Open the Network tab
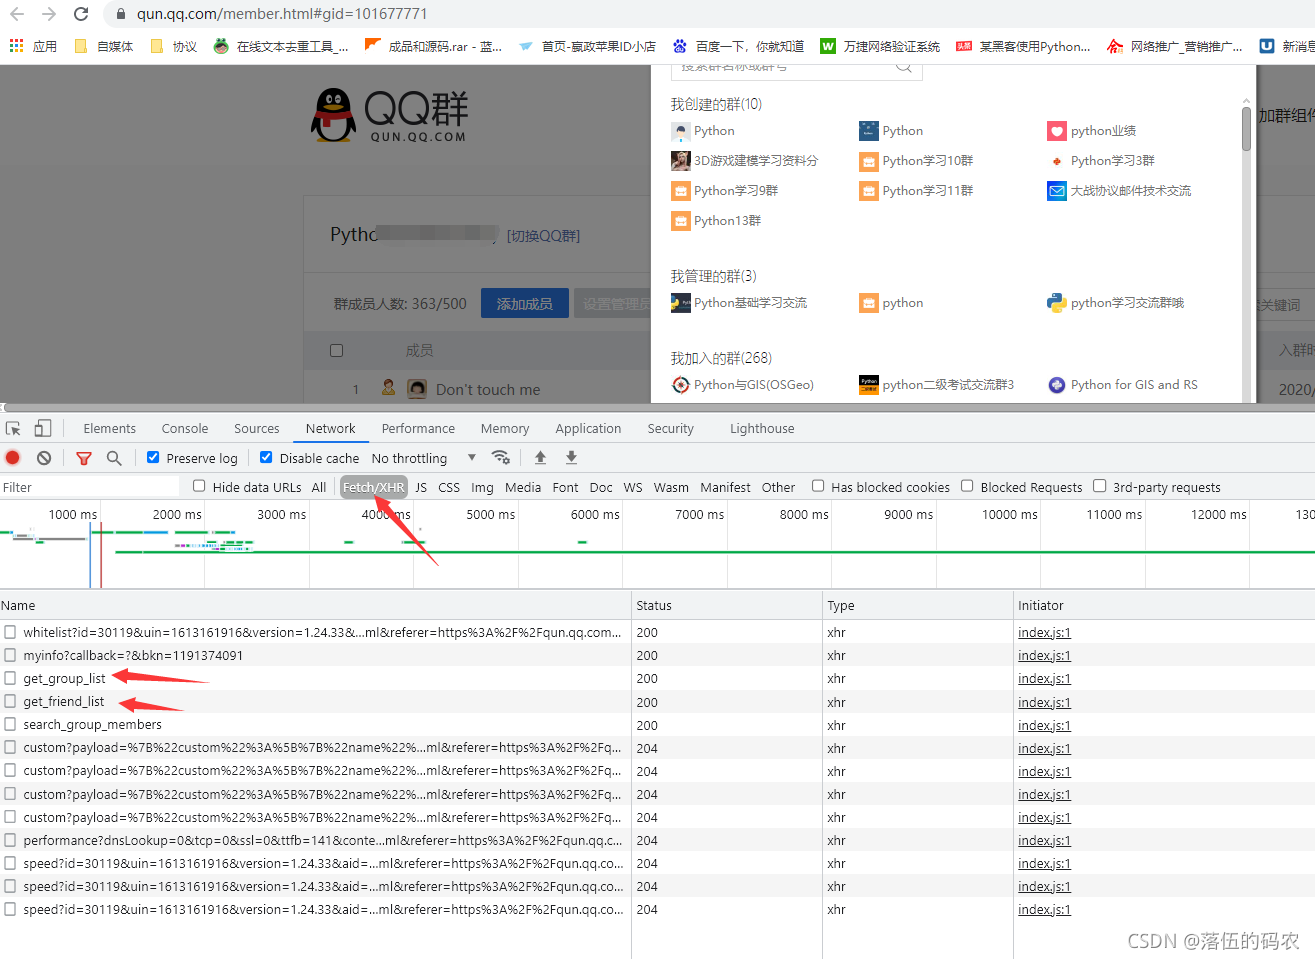The width and height of the screenshot is (1315, 959). tap(330, 428)
